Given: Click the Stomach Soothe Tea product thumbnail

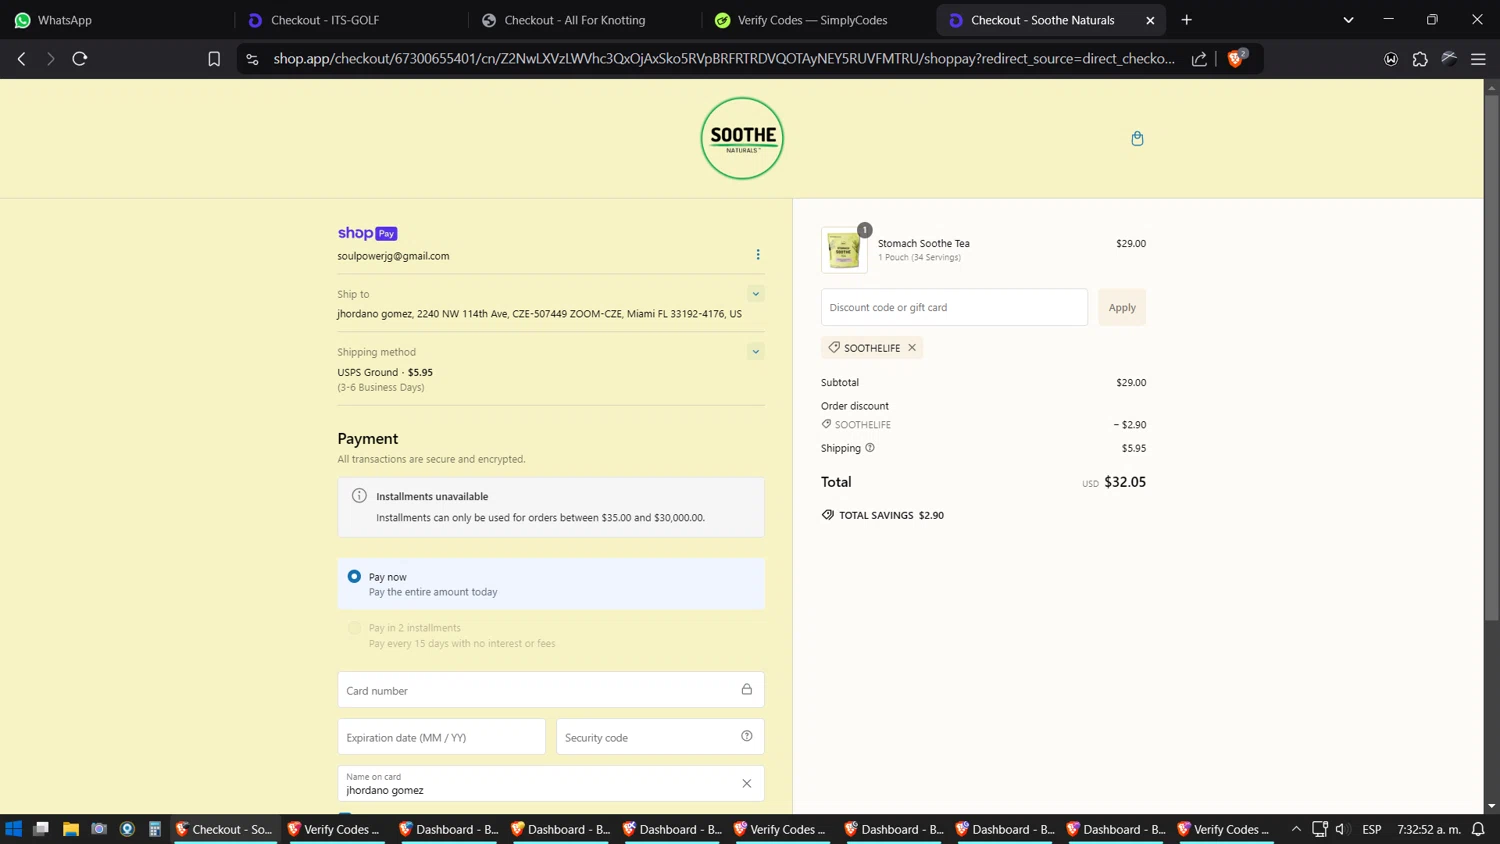Looking at the screenshot, I should (x=844, y=250).
